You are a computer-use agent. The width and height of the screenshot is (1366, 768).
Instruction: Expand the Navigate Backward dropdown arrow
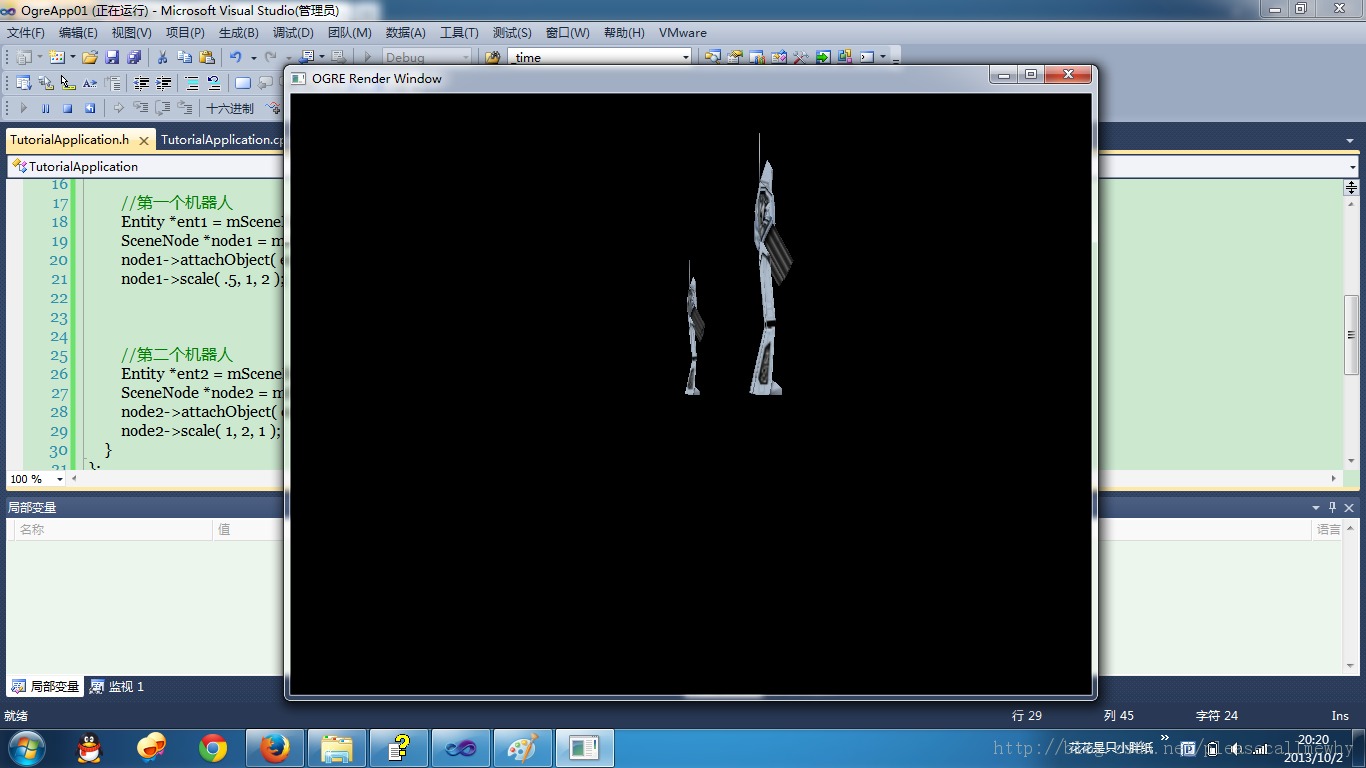[x=322, y=58]
